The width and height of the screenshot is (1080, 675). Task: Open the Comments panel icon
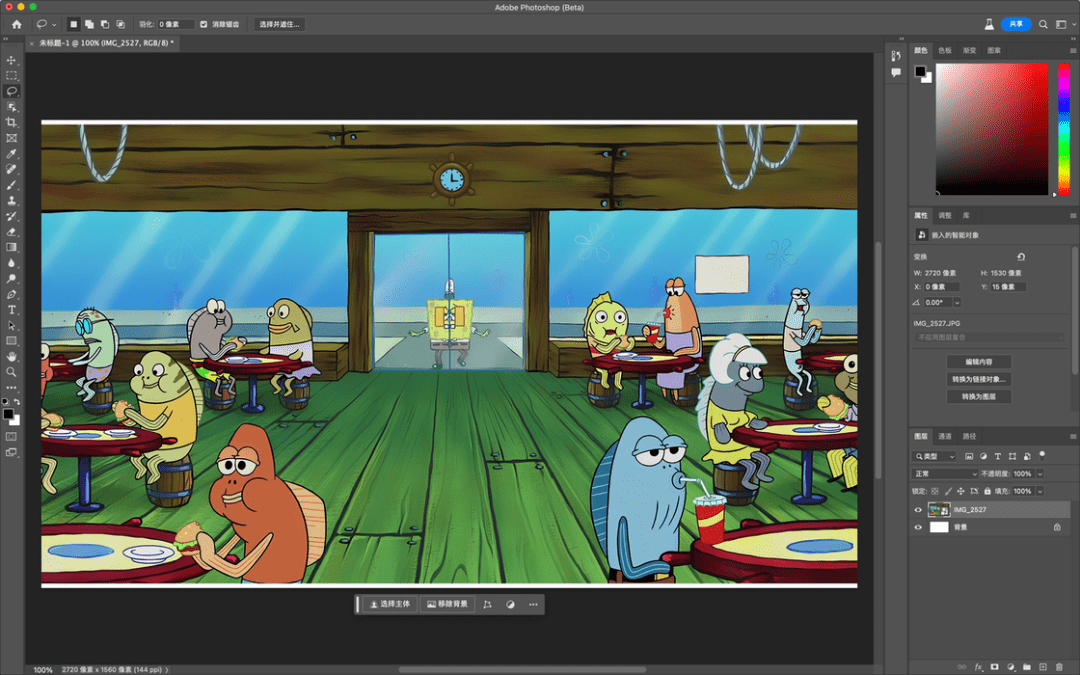pos(895,72)
